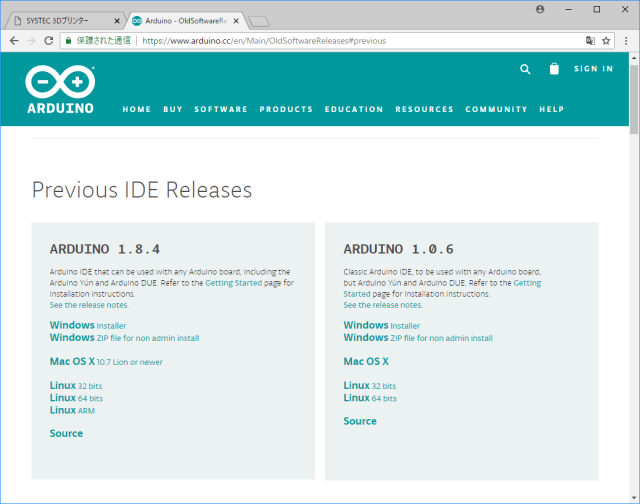Open Getting Started link under Arduino 1.0.6
Screen dimensions: 640x504
(x=527, y=283)
